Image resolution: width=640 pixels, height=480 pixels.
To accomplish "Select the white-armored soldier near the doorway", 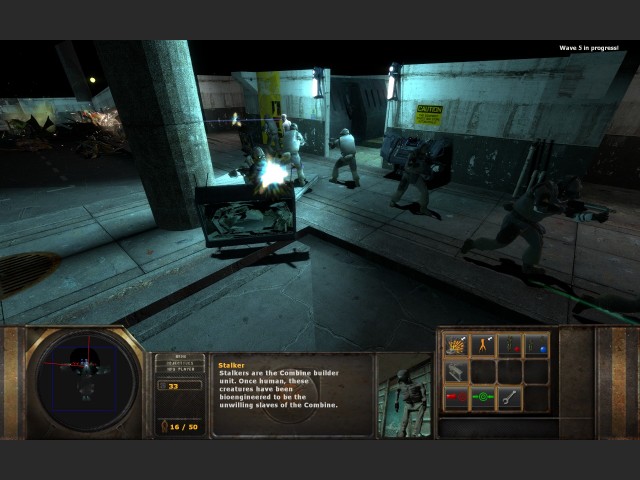I will pos(345,157).
